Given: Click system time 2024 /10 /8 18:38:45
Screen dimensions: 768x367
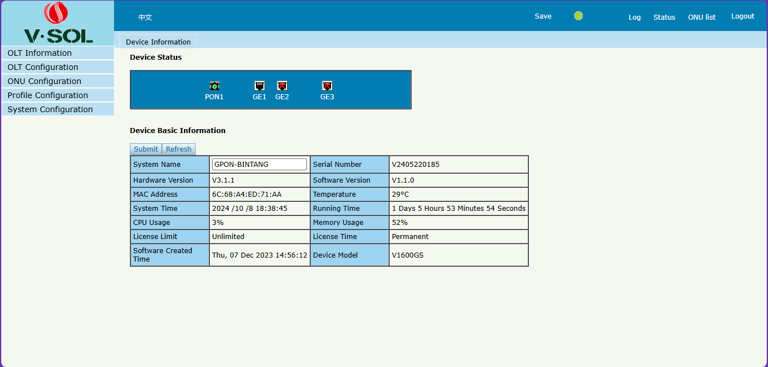Looking at the screenshot, I should tap(250, 208).
